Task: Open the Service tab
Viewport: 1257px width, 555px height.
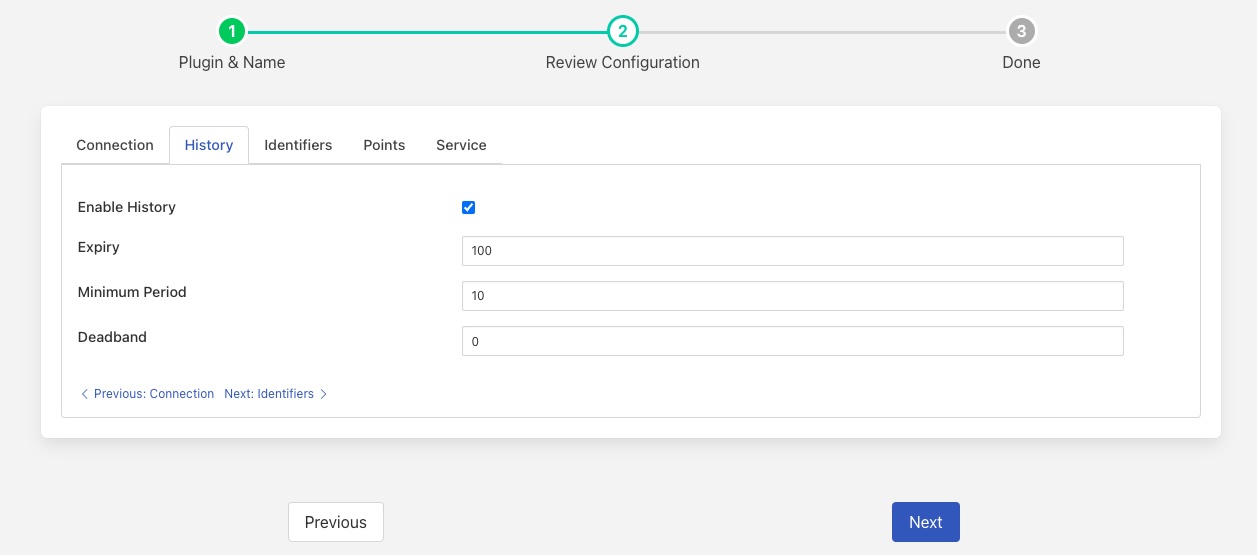Action: pyautogui.click(x=461, y=145)
